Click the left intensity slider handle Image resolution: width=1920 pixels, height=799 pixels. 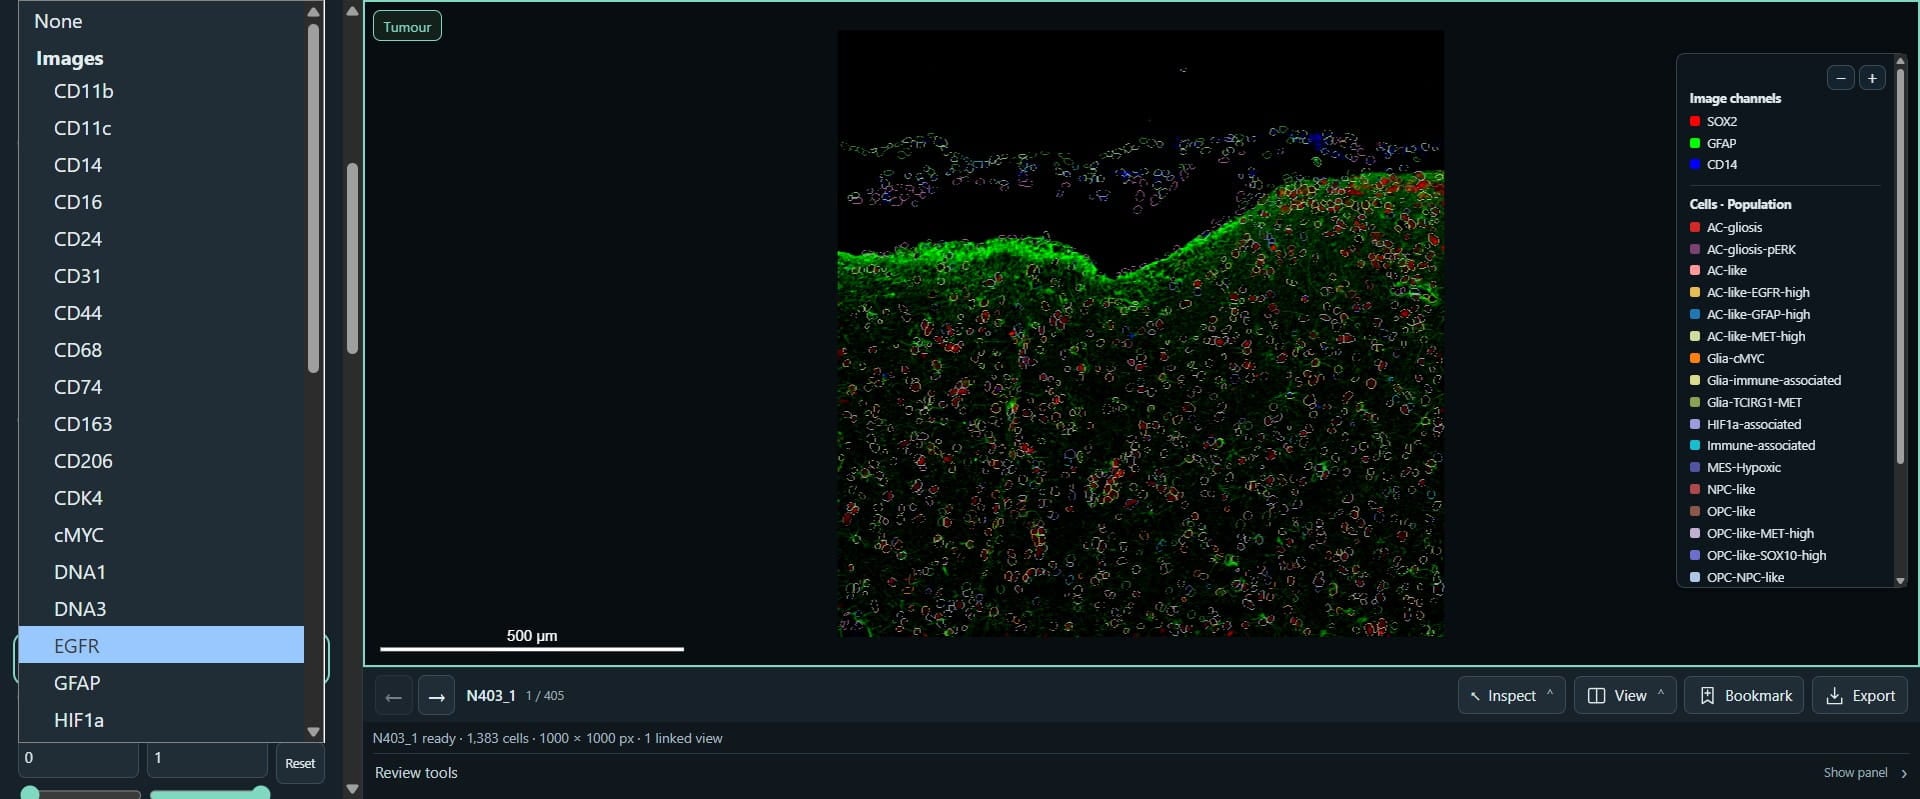coord(30,793)
